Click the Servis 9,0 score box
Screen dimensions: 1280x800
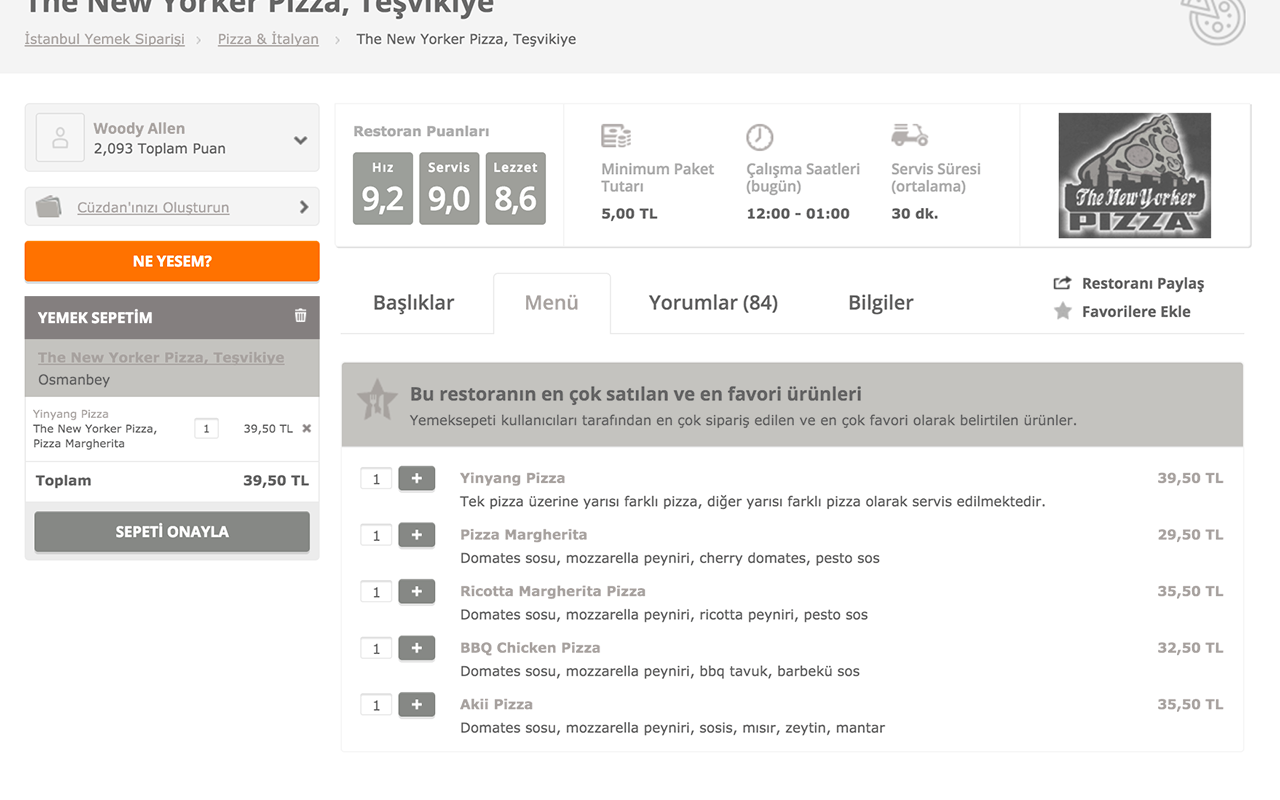(x=449, y=188)
